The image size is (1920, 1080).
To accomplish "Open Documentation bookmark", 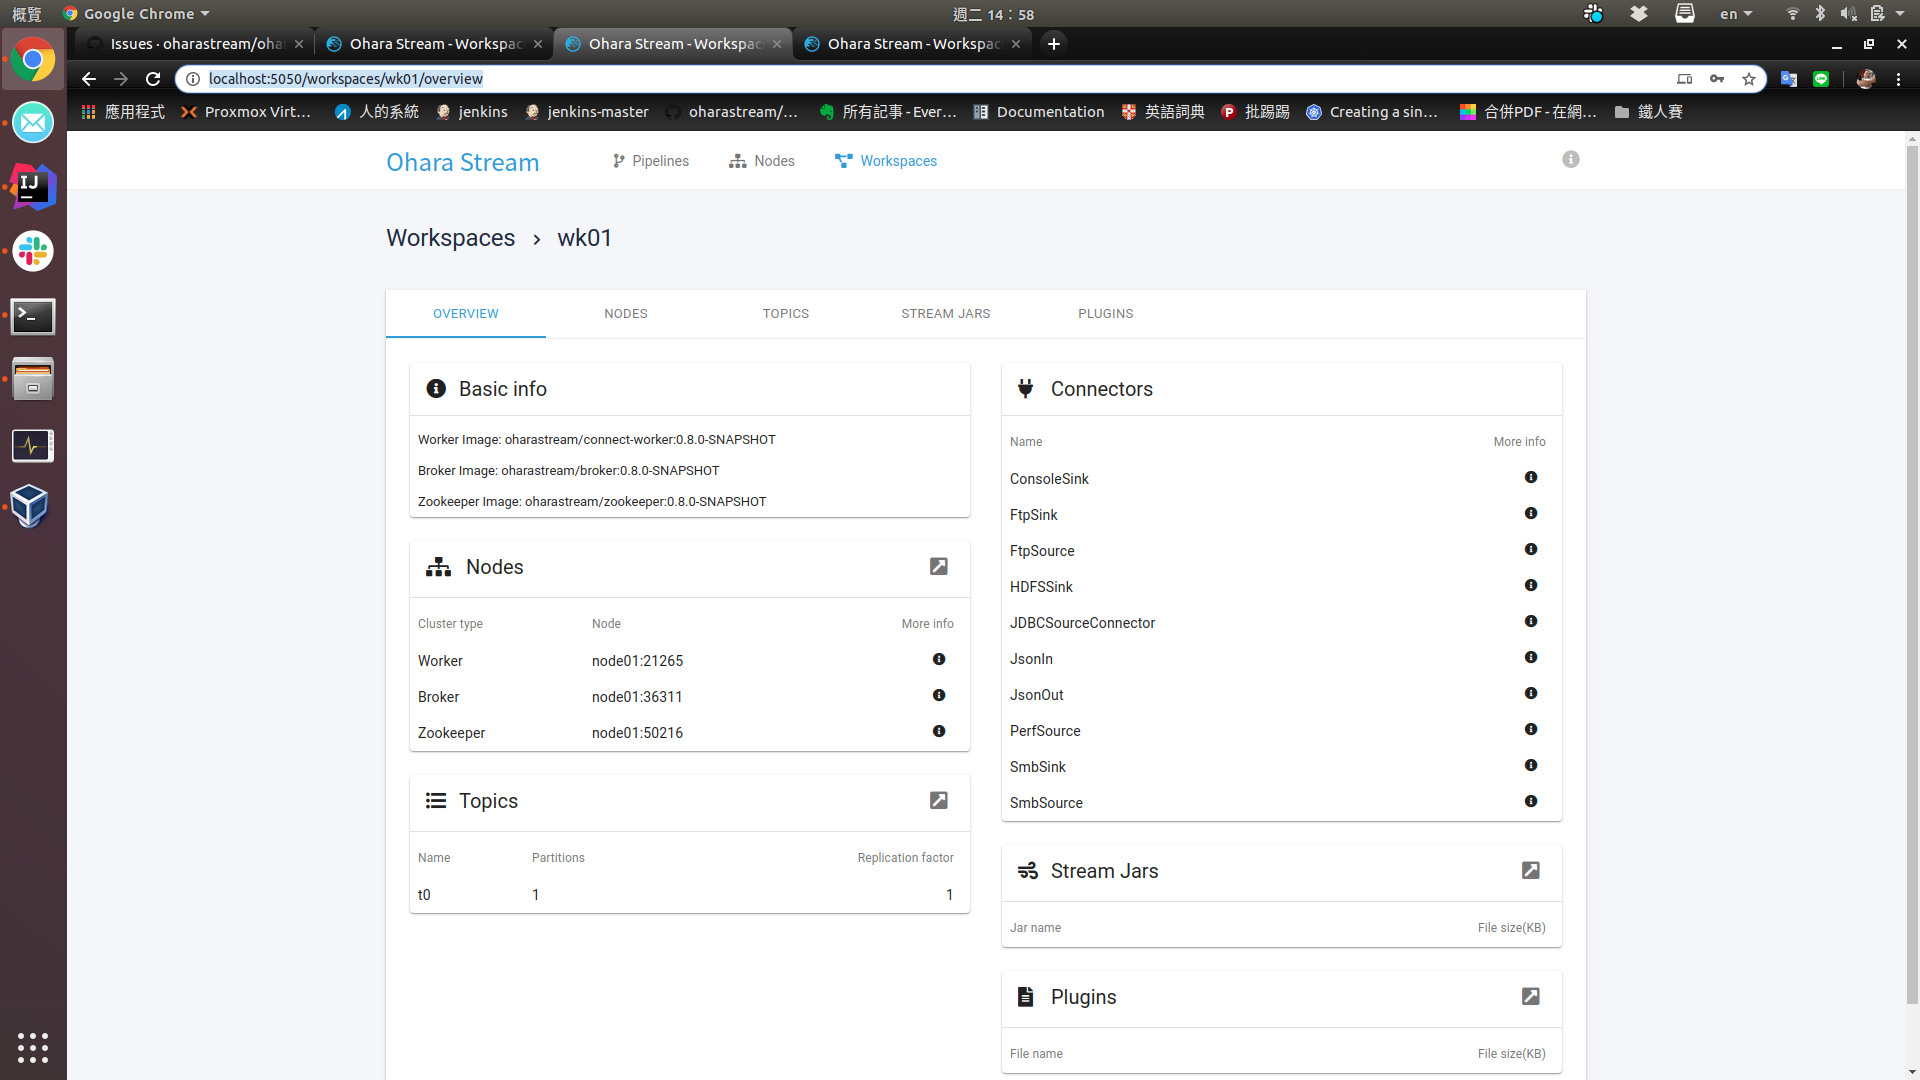I will 1039,112.
